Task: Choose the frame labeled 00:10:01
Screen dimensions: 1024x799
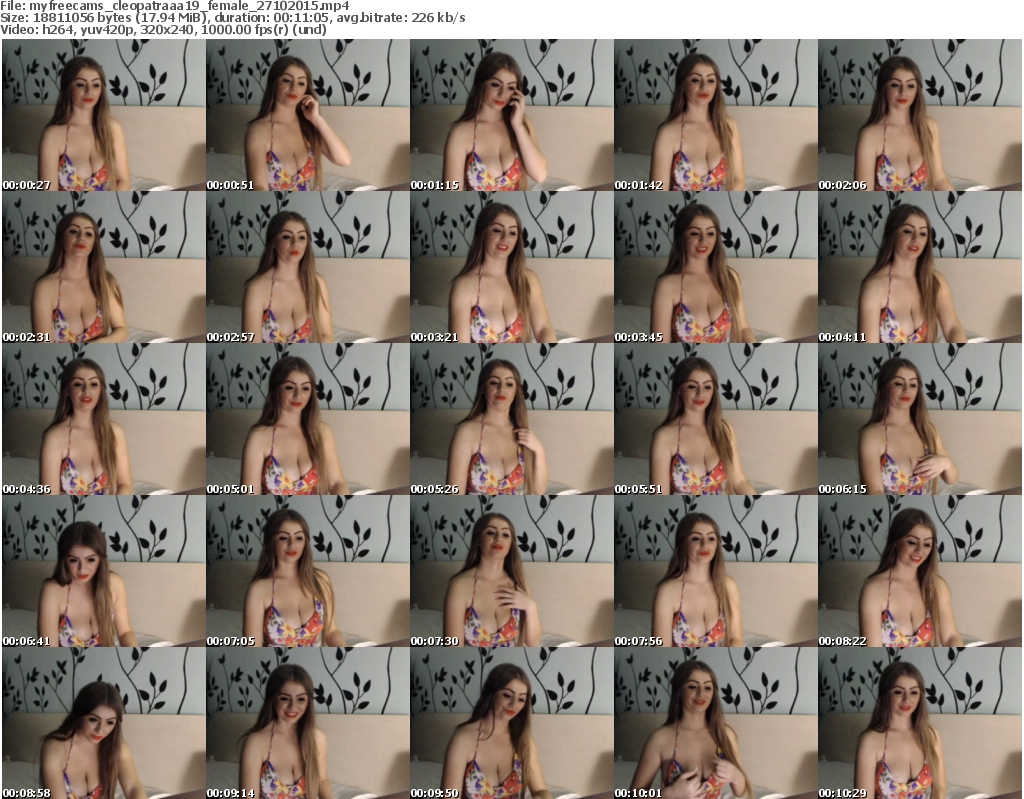Action: tap(716, 723)
